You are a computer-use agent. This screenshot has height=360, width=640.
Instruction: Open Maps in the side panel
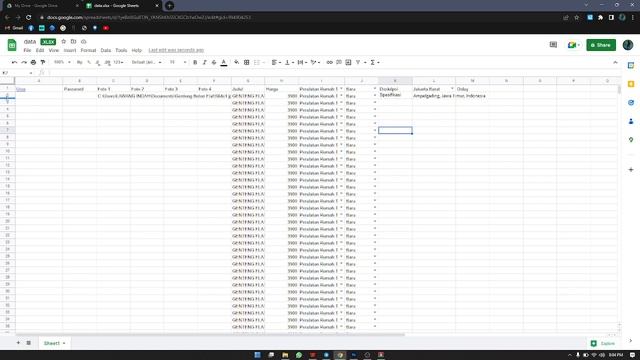tap(631, 140)
